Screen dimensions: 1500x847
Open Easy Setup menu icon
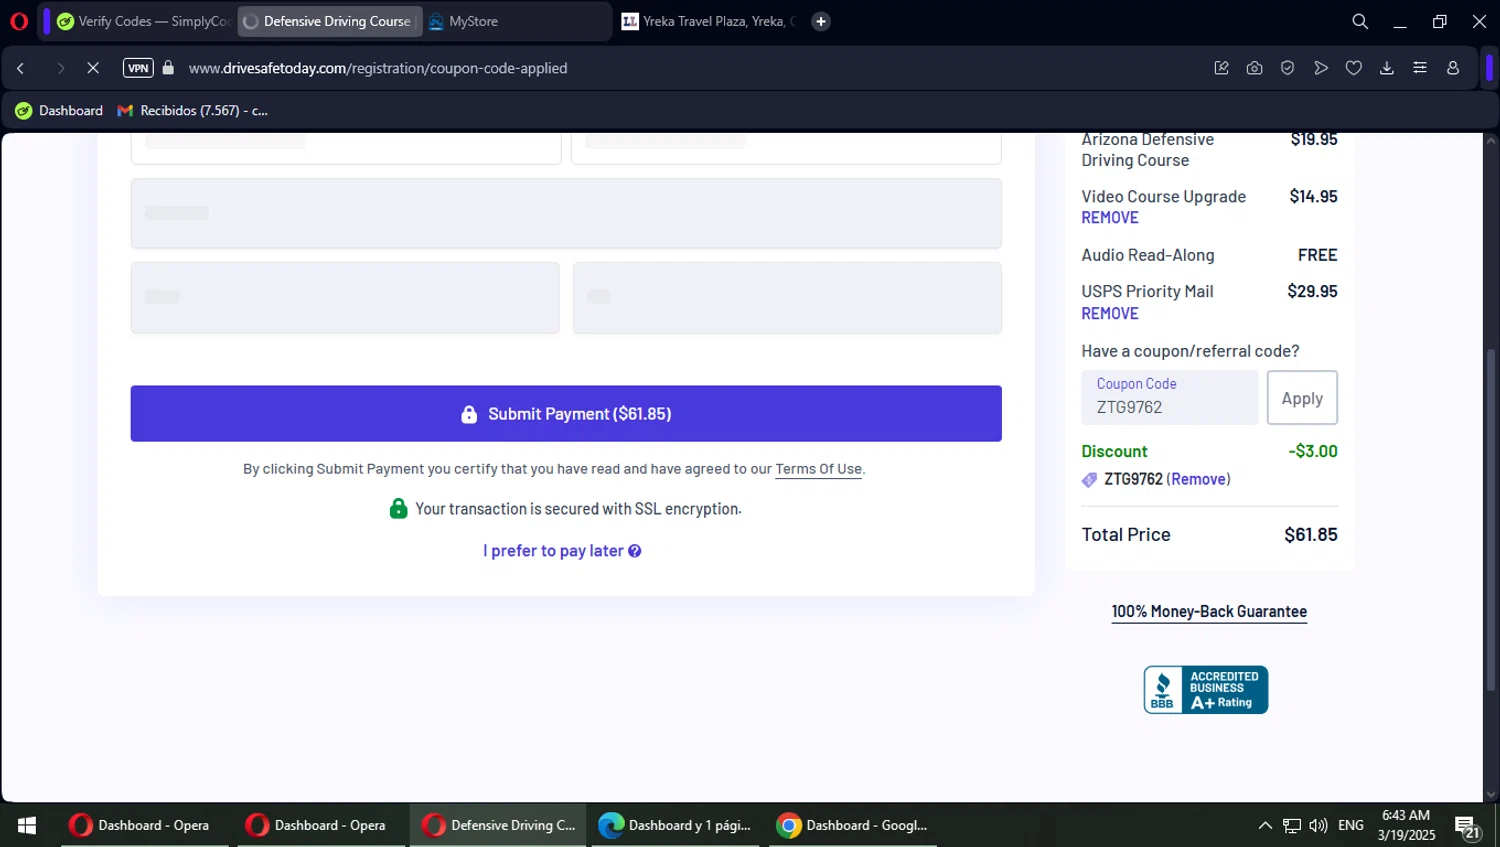[1420, 68]
